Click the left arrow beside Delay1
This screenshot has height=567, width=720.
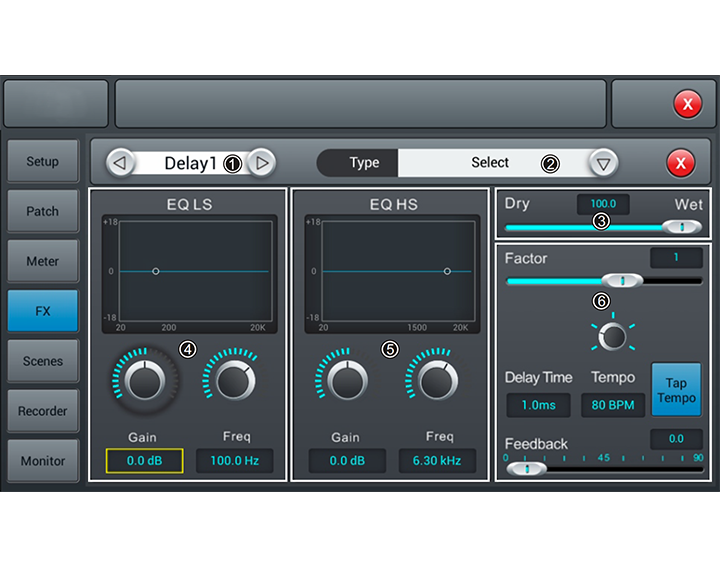pyautogui.click(x=120, y=163)
